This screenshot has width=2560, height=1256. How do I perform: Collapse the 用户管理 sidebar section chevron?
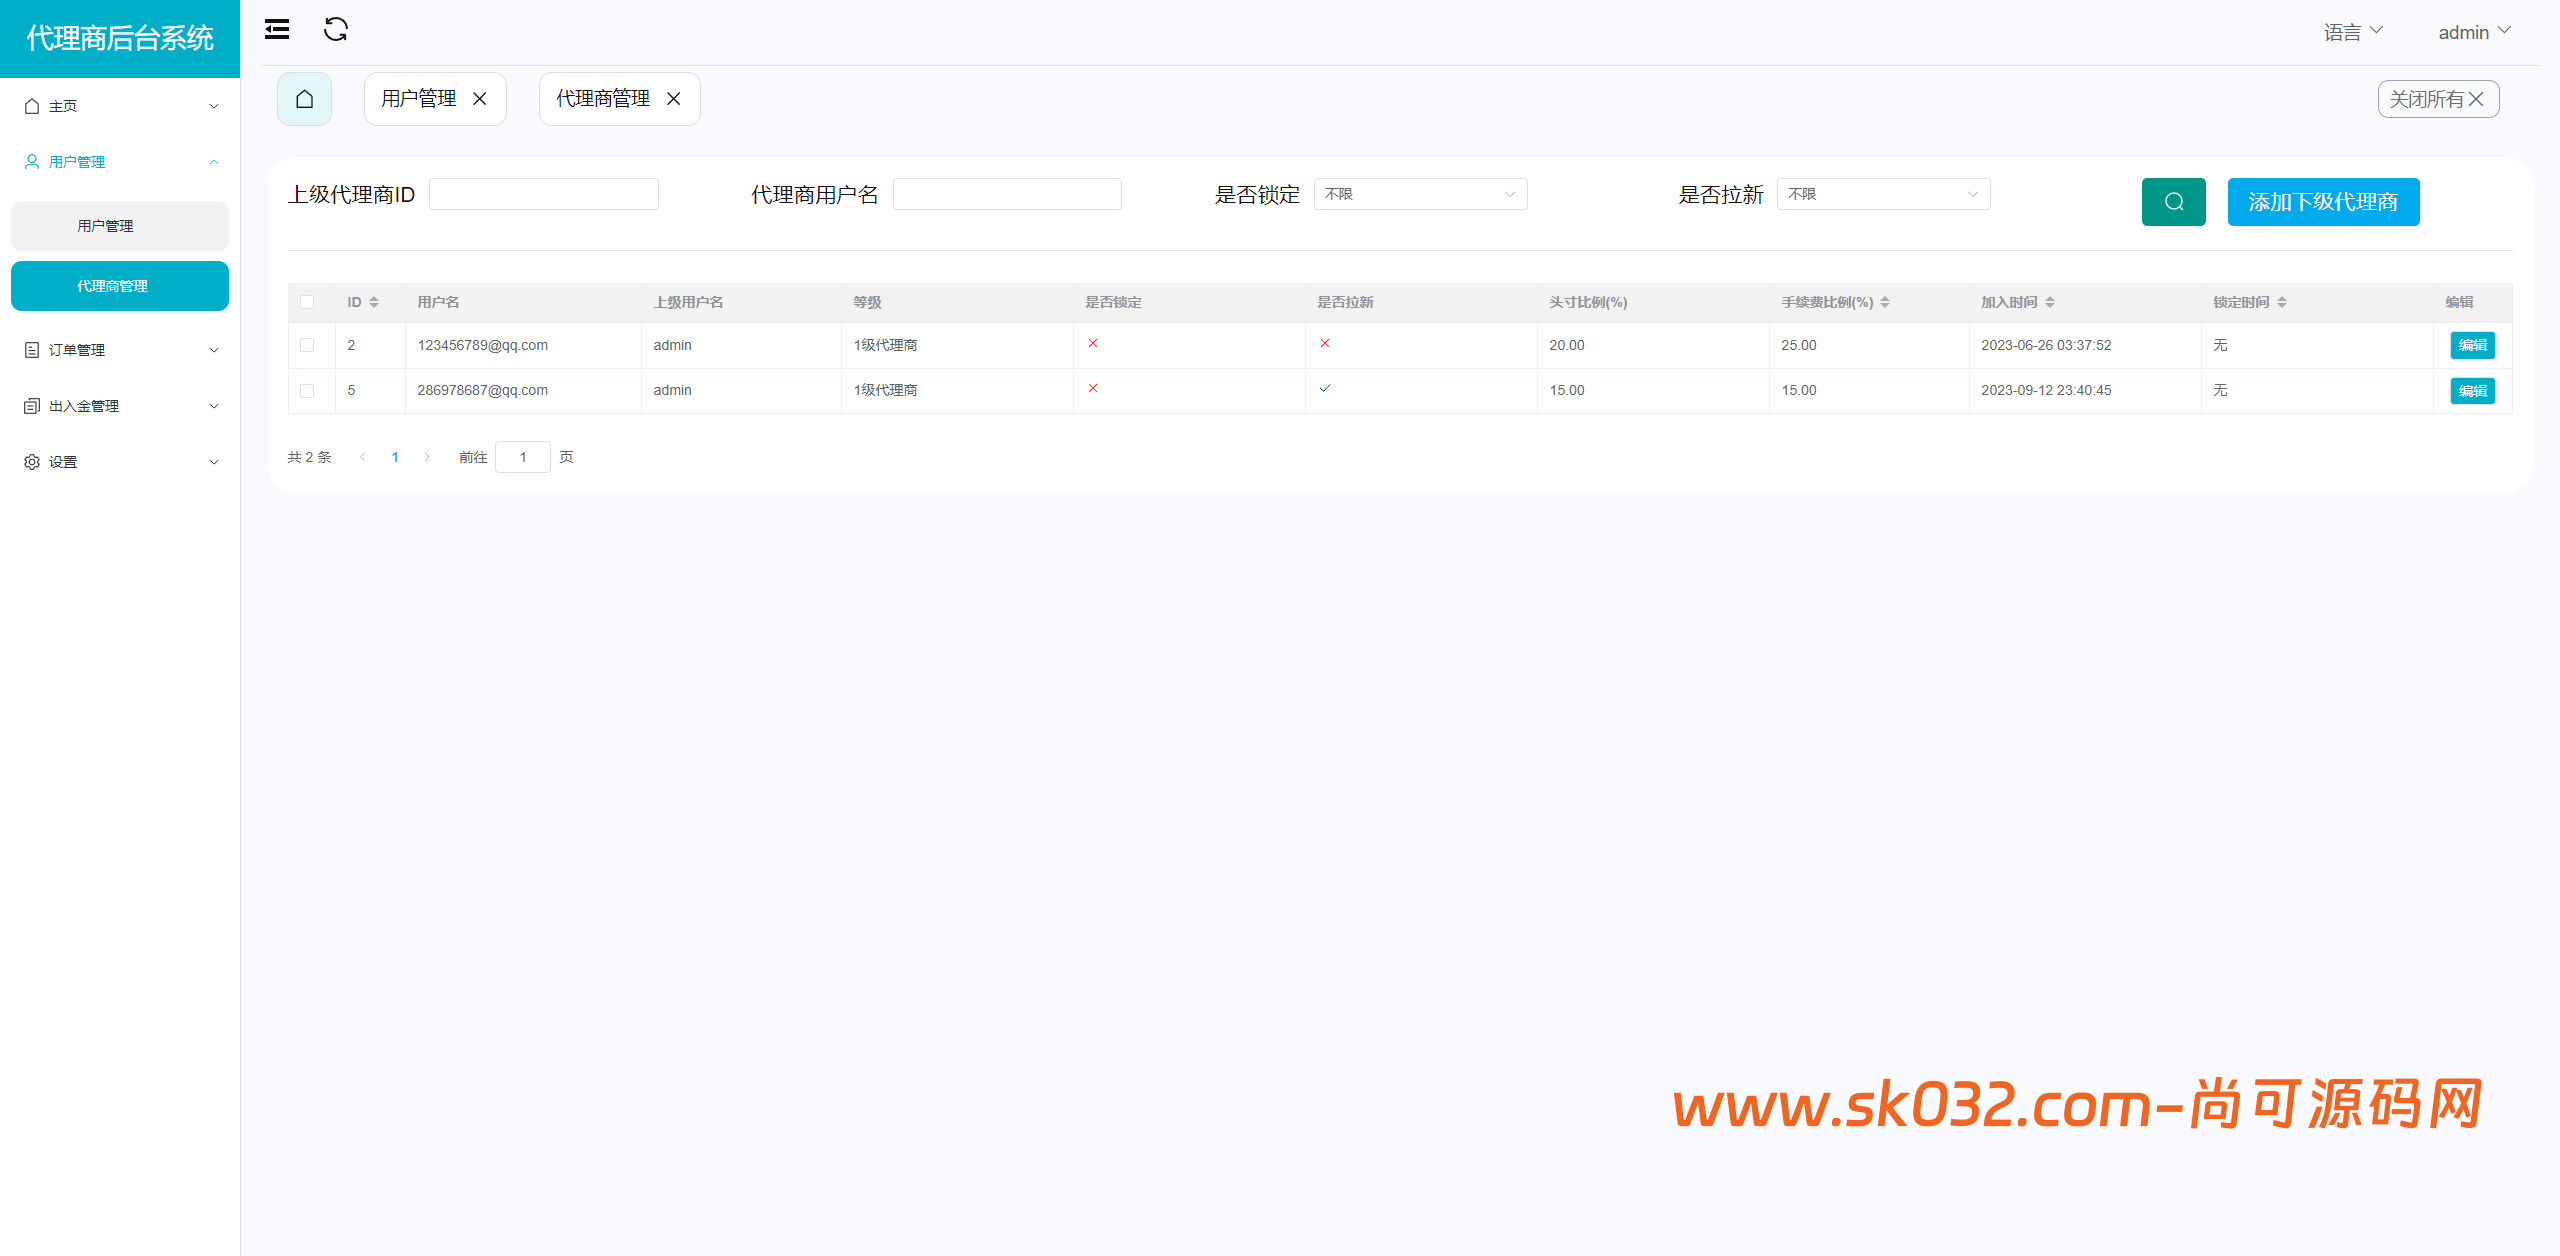pos(213,161)
